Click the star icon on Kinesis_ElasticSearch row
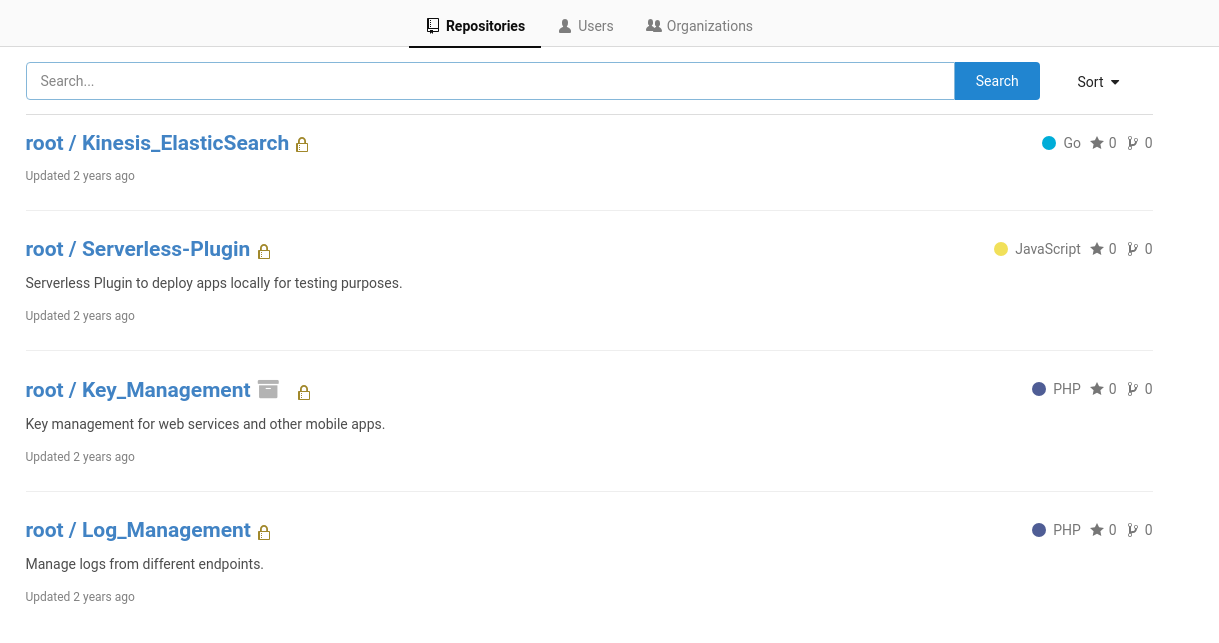Screen dimensions: 1219x643 pos(1097,143)
